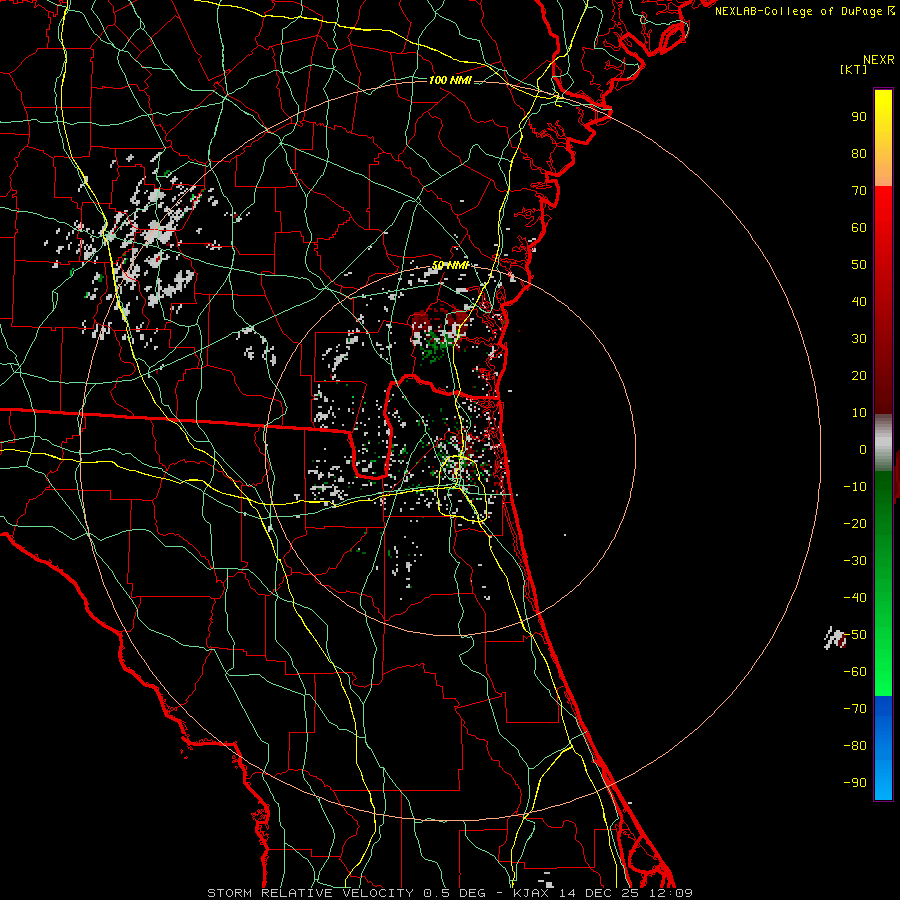This screenshot has width=900, height=900.
Task: Click the -90 knot scale label
Action: point(855,783)
